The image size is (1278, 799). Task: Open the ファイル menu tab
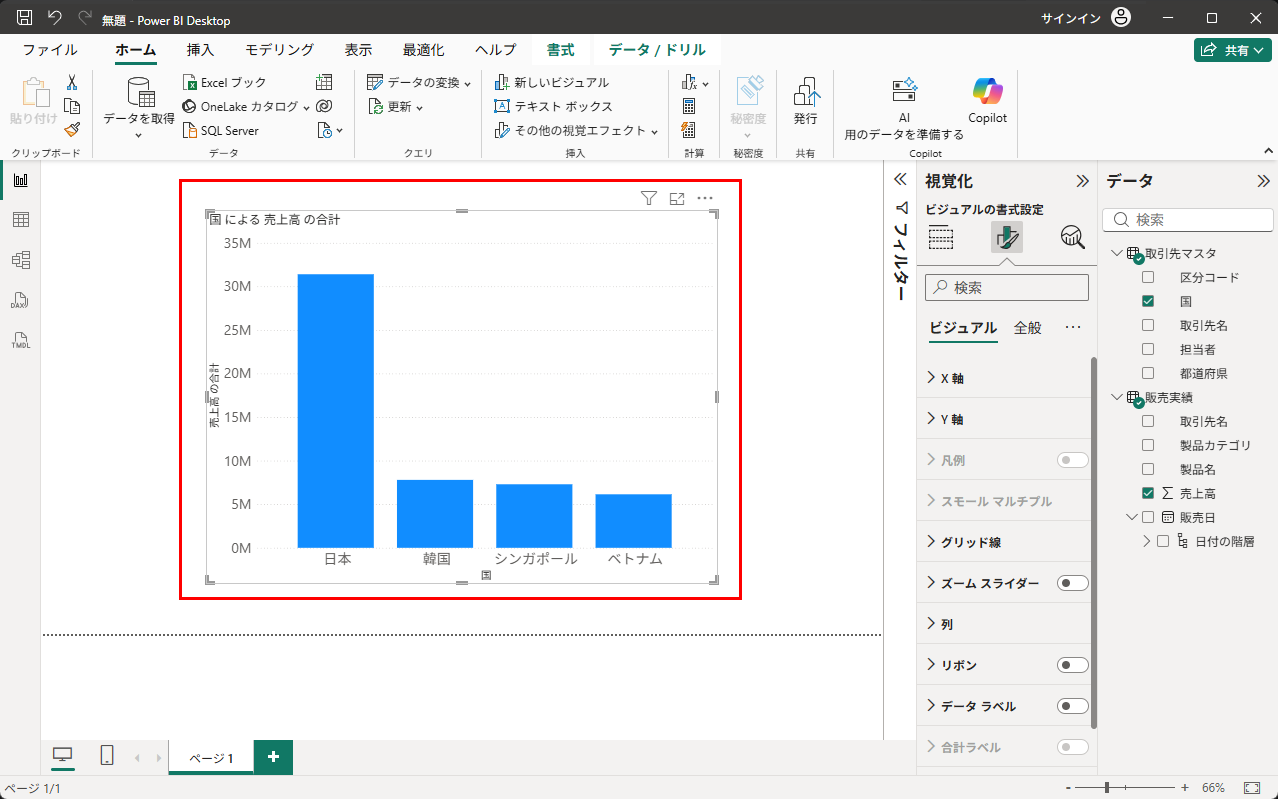click(x=50, y=50)
